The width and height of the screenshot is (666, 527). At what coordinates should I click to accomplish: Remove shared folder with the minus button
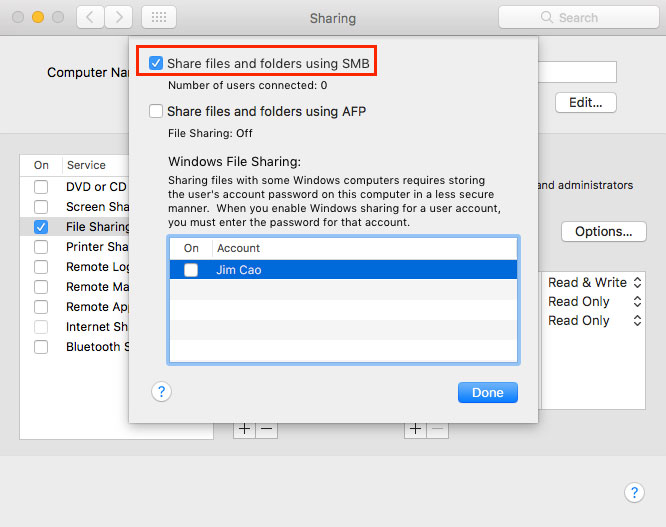(x=267, y=429)
